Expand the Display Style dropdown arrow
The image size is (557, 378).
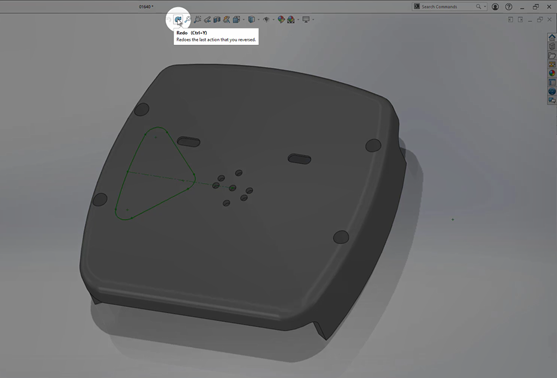[x=259, y=20]
